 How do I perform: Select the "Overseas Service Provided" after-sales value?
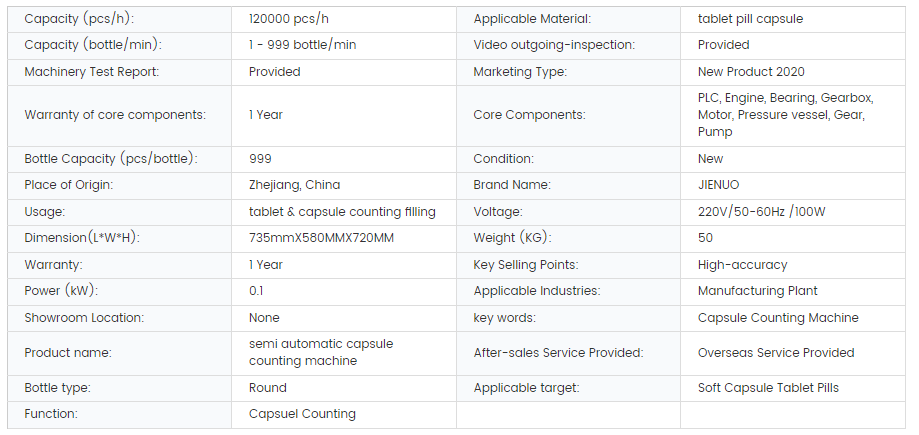[776, 353]
